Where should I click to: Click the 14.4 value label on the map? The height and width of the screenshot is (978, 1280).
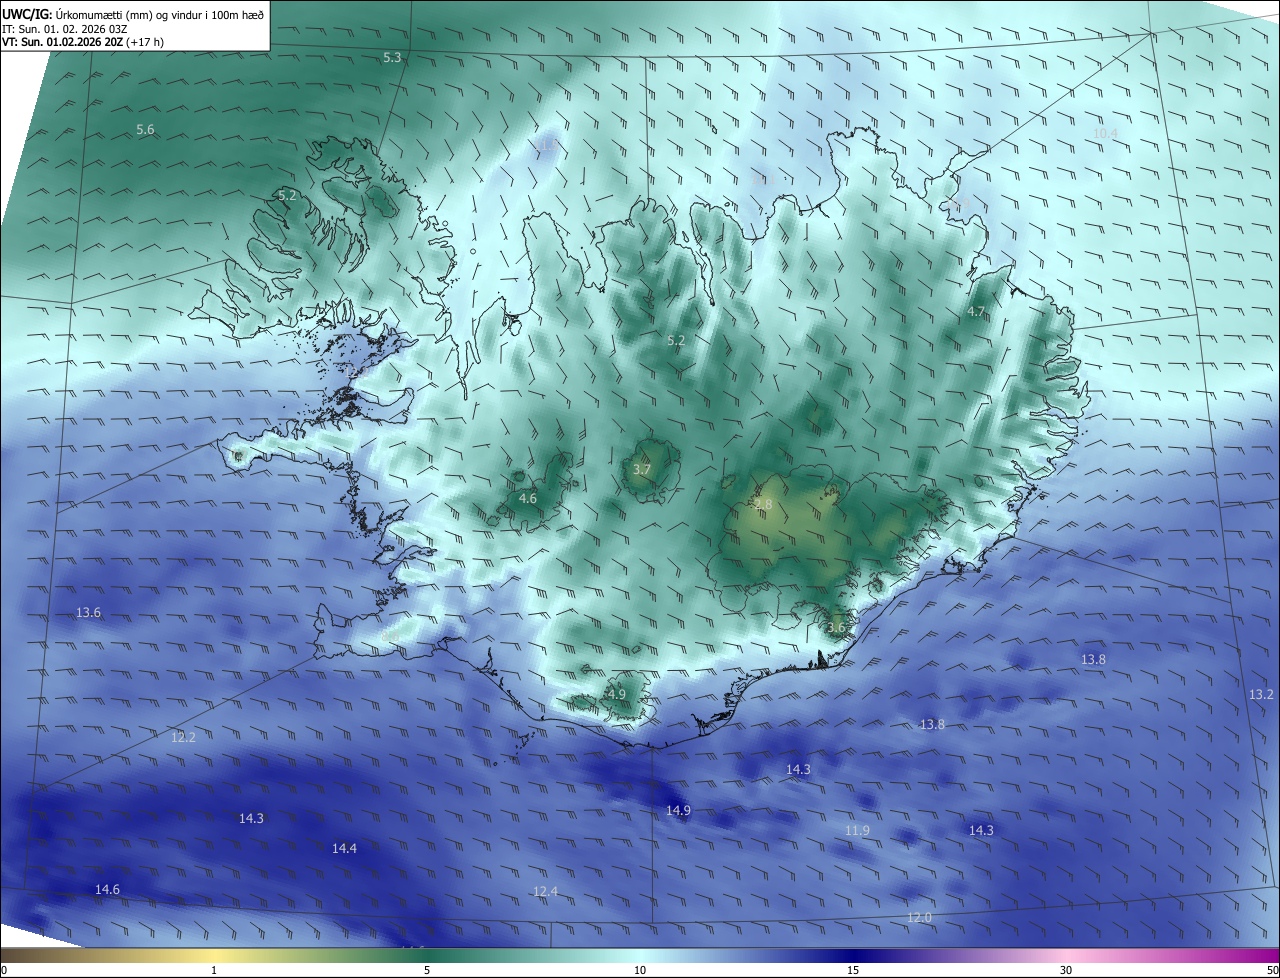tap(344, 848)
